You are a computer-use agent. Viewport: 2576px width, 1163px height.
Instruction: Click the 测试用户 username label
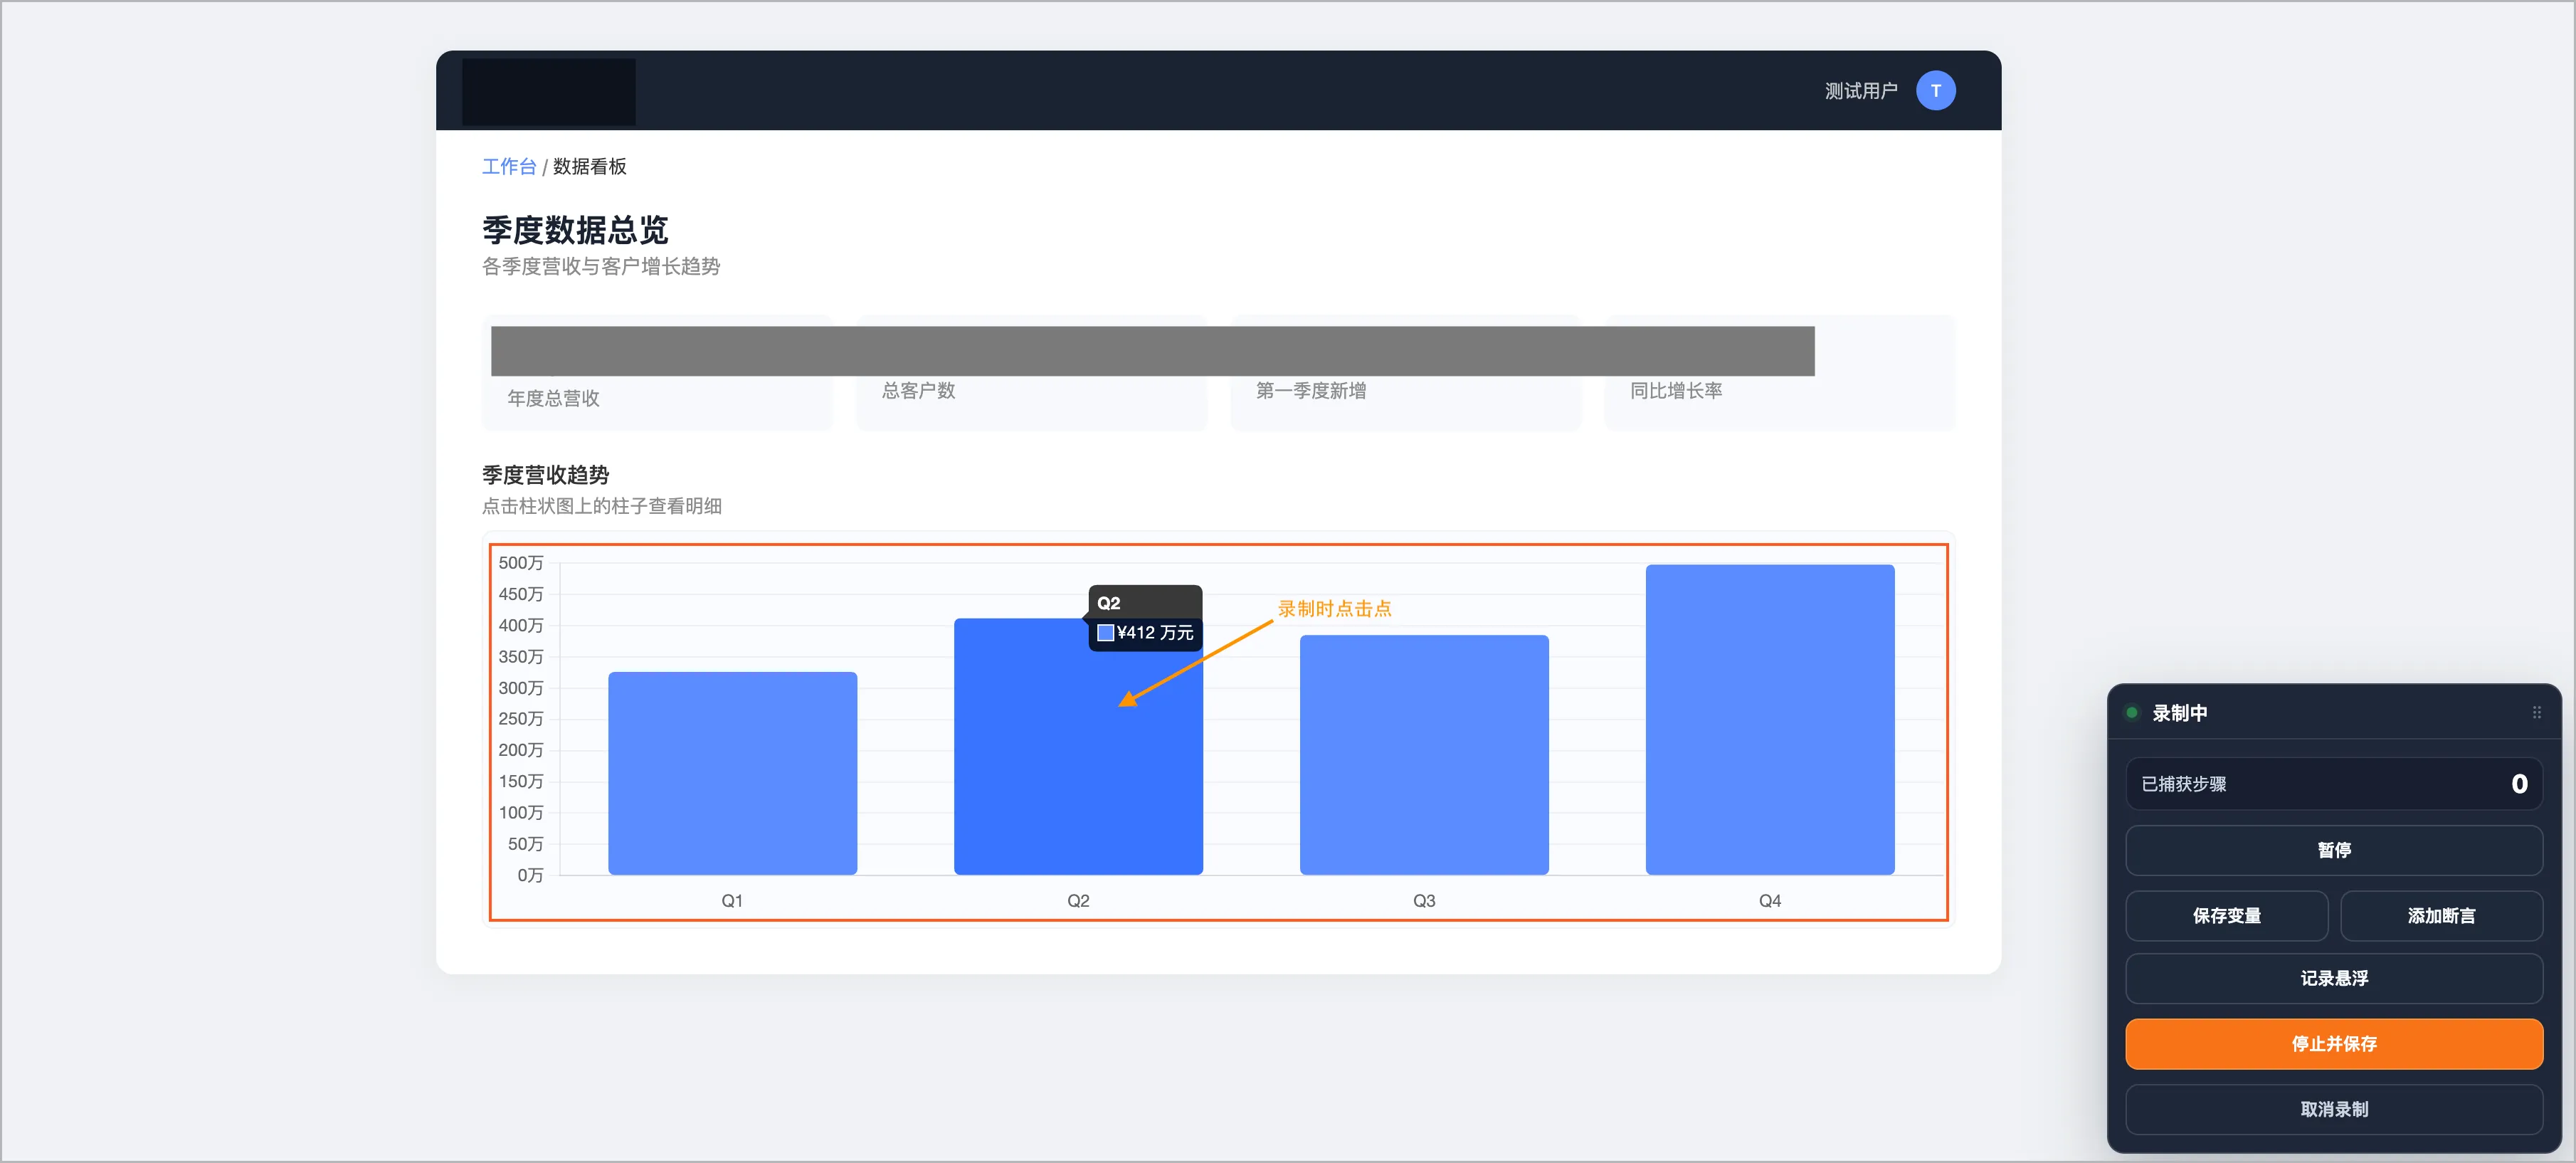click(1860, 91)
